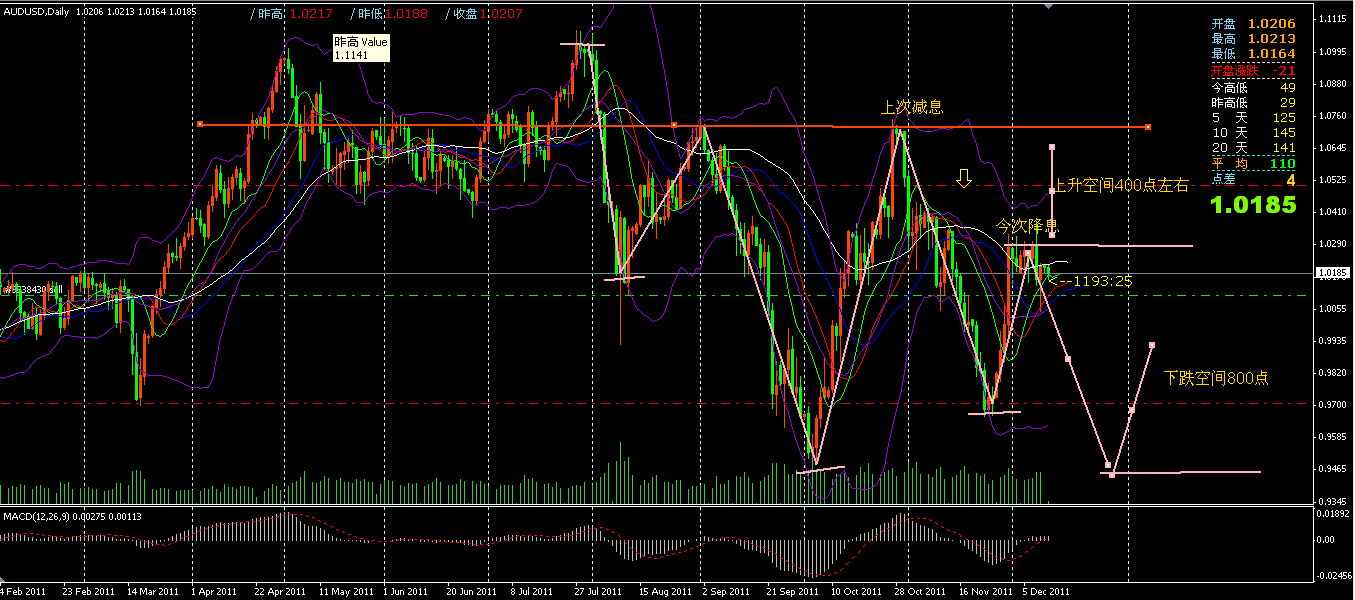The image size is (1355, 600).
Task: Click the 昨高低 29 row
Action: coord(1254,103)
